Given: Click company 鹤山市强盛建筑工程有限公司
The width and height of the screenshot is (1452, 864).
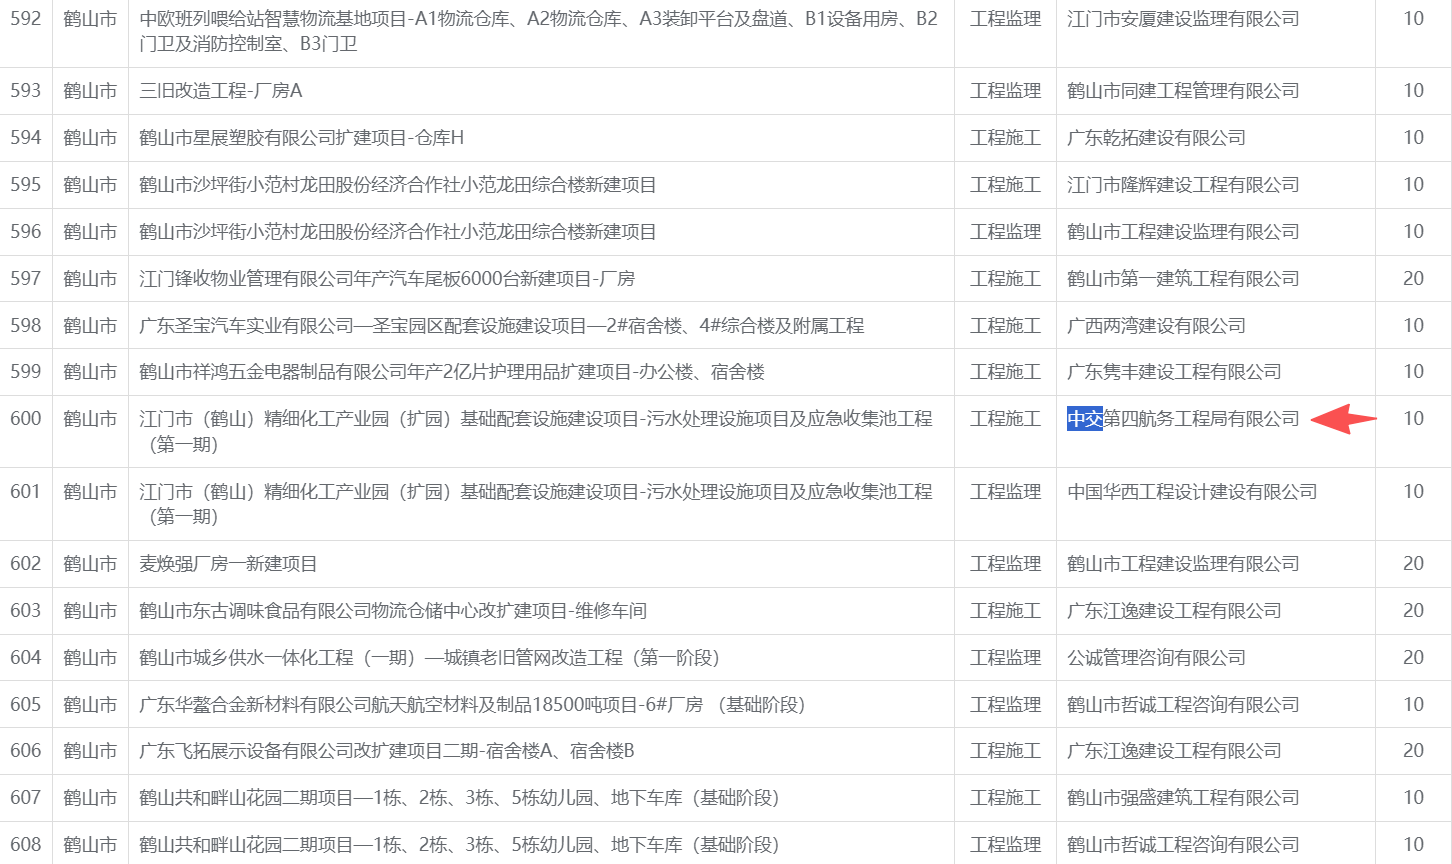Looking at the screenshot, I should [x=1182, y=798].
